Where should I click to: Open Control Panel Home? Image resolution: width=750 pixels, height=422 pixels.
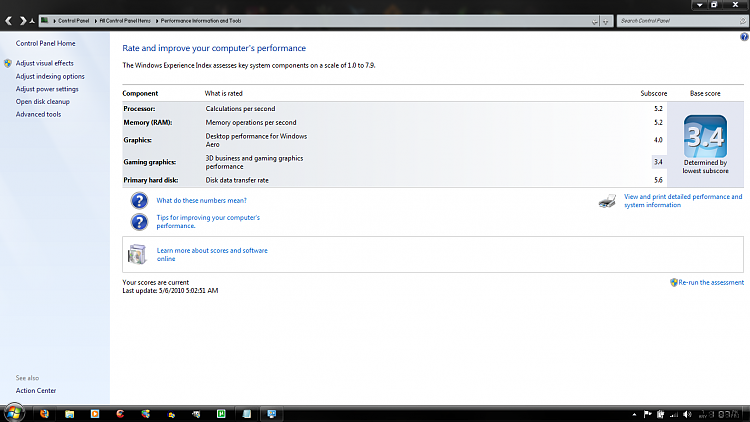[x=45, y=44]
